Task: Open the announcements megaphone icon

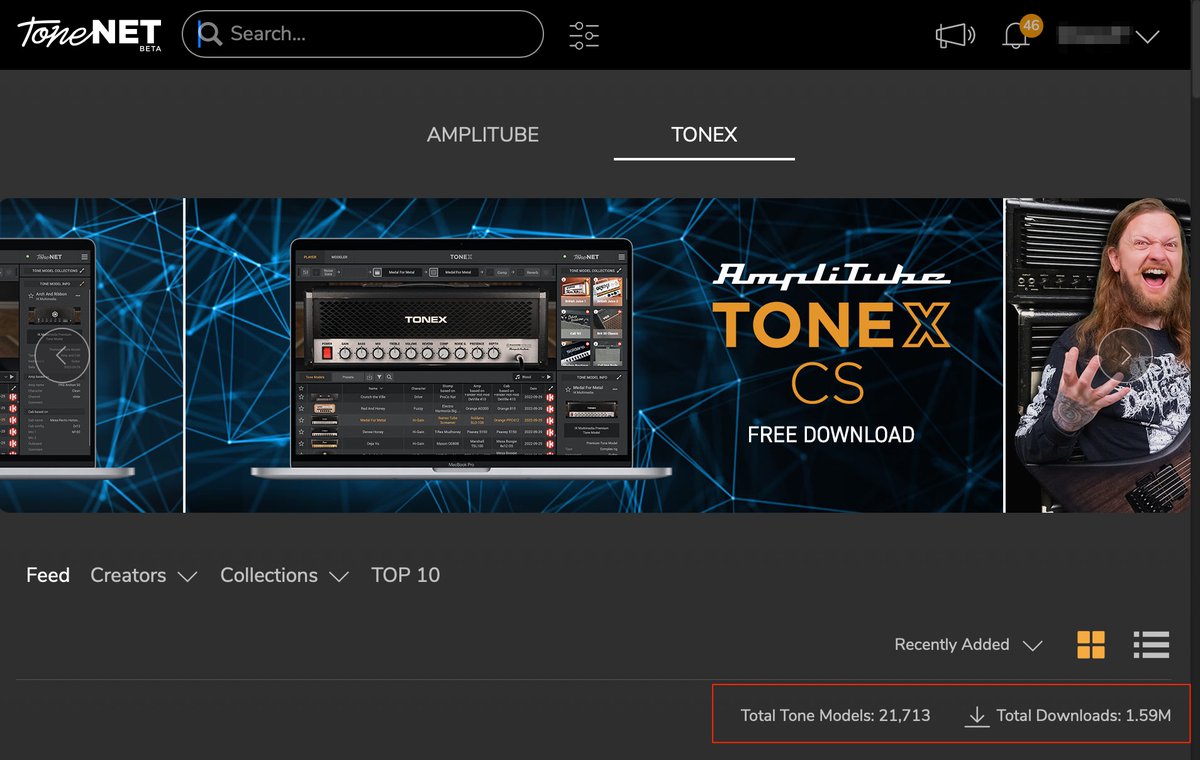Action: click(x=955, y=36)
